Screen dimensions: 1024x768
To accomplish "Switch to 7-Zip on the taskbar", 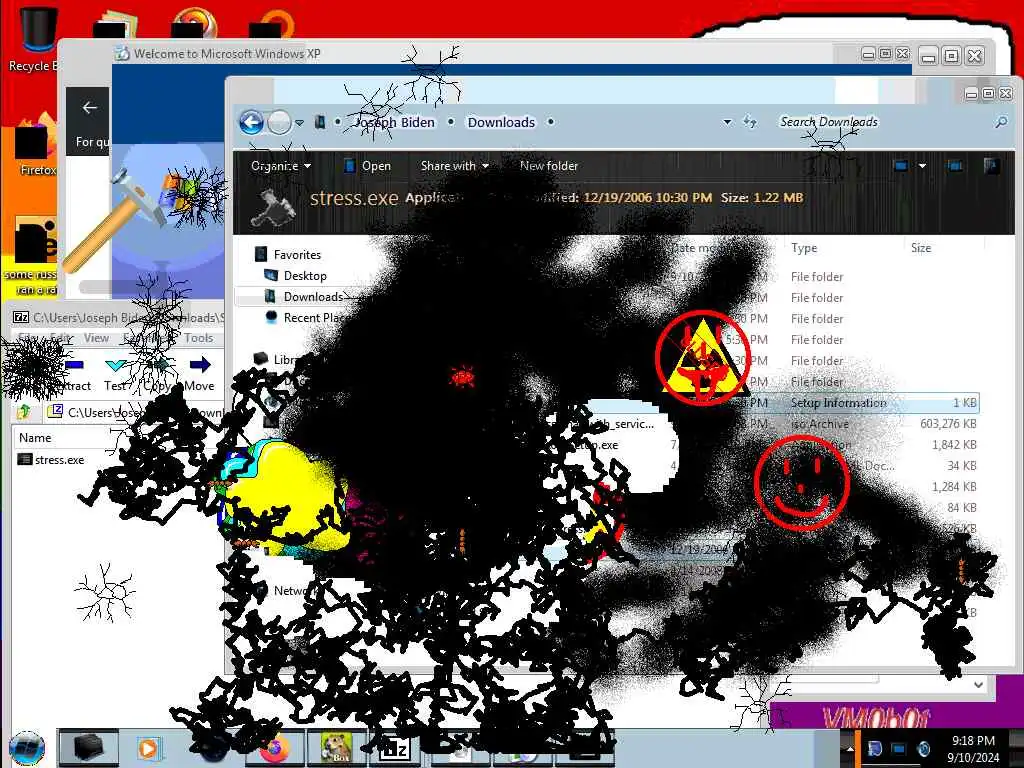I will tap(394, 748).
